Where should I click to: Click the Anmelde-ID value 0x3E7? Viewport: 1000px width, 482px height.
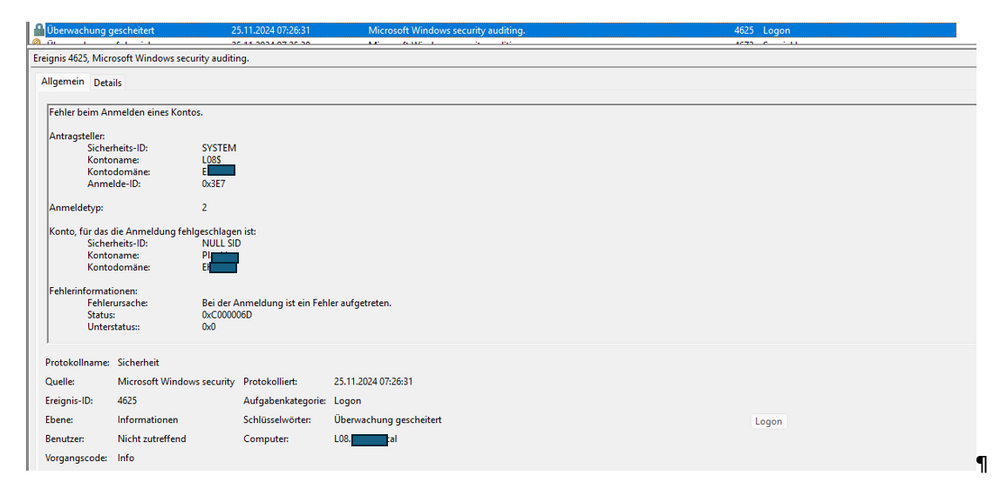click(x=213, y=184)
